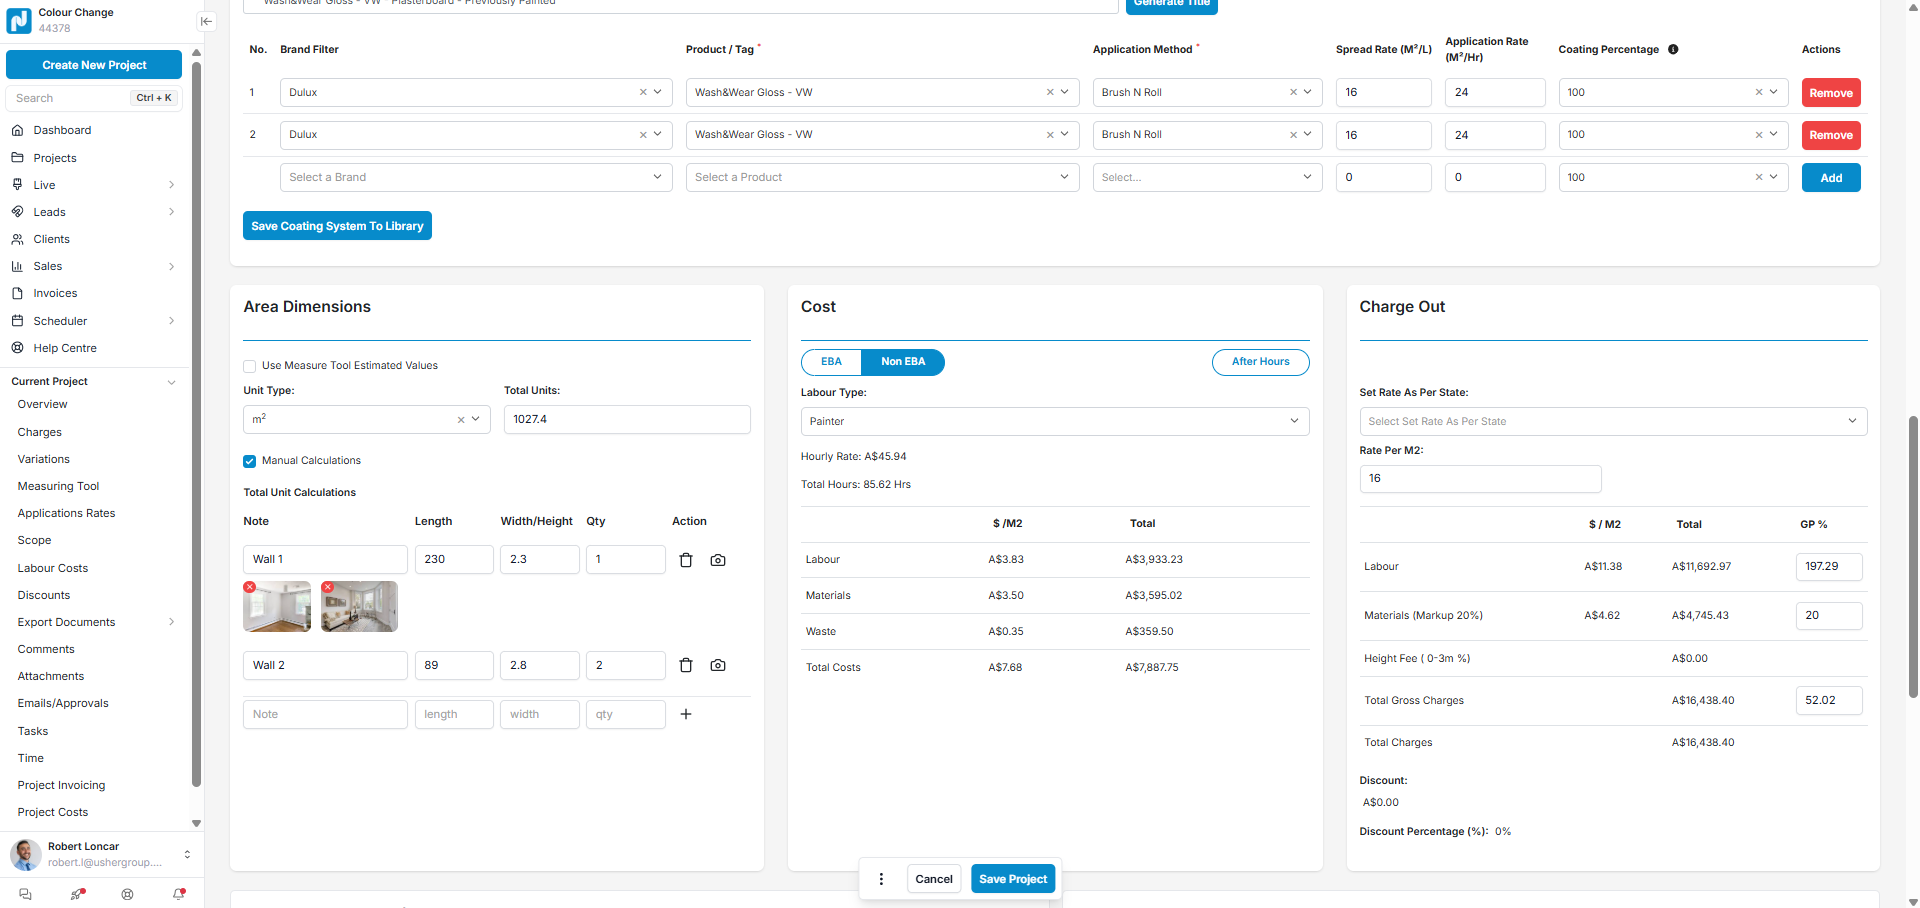
Task: Click the Dashboard icon in sidebar
Action: [17, 130]
